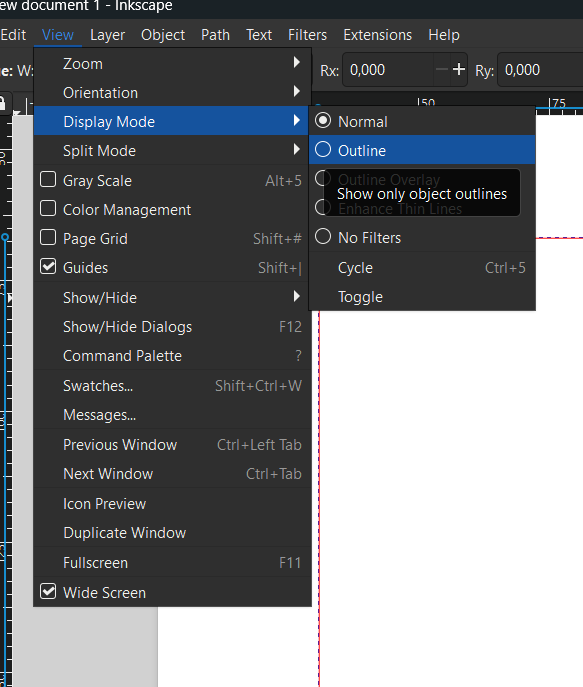
Task: Select the Normal display mode
Action: pos(422,121)
